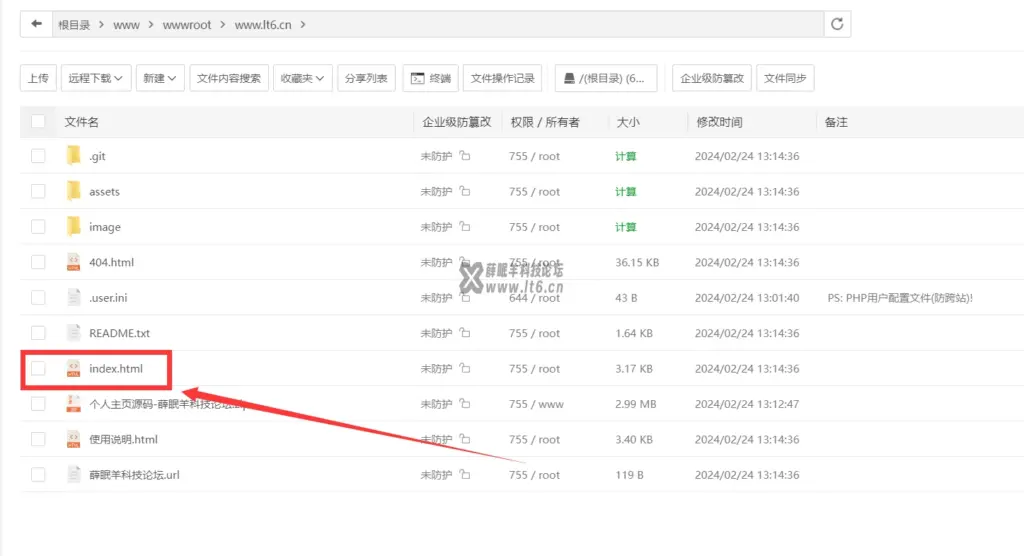
Task: Click lock icon in README.txt row
Action: (464, 333)
